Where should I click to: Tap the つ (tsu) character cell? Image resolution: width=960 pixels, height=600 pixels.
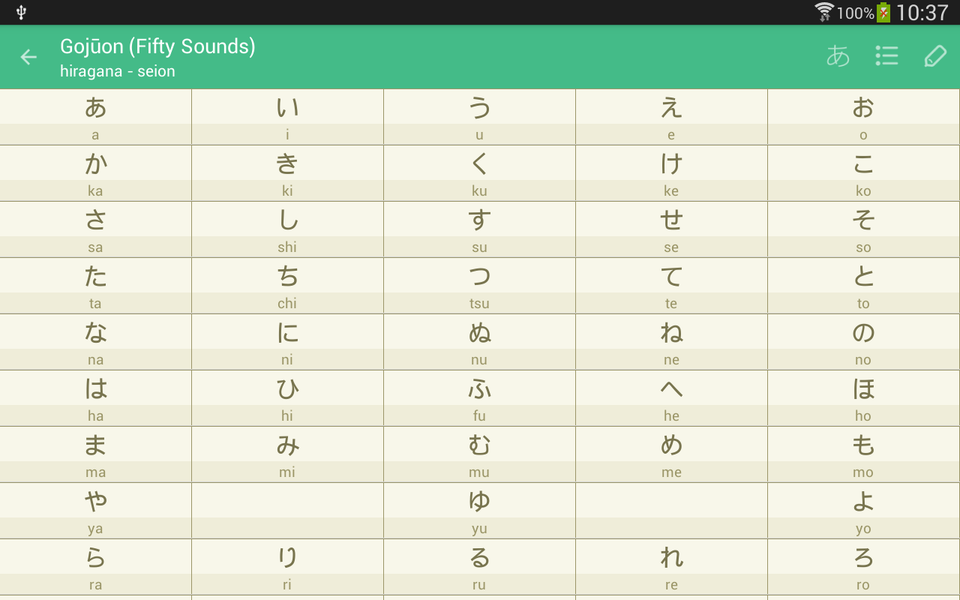click(479, 277)
